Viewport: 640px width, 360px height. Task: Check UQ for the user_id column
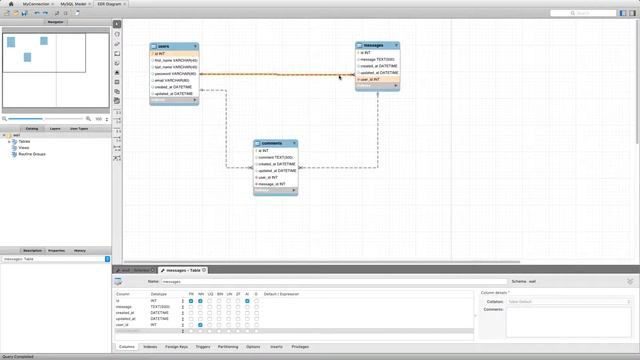point(209,325)
